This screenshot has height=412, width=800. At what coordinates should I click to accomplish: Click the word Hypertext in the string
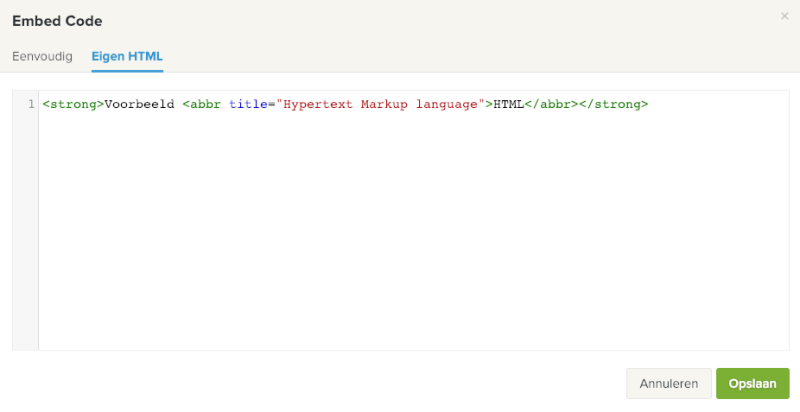(316, 104)
